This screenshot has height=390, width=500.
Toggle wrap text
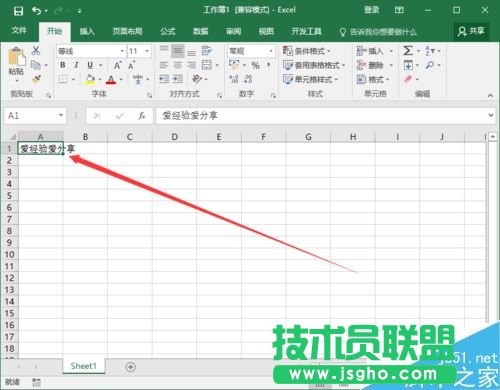(x=207, y=51)
